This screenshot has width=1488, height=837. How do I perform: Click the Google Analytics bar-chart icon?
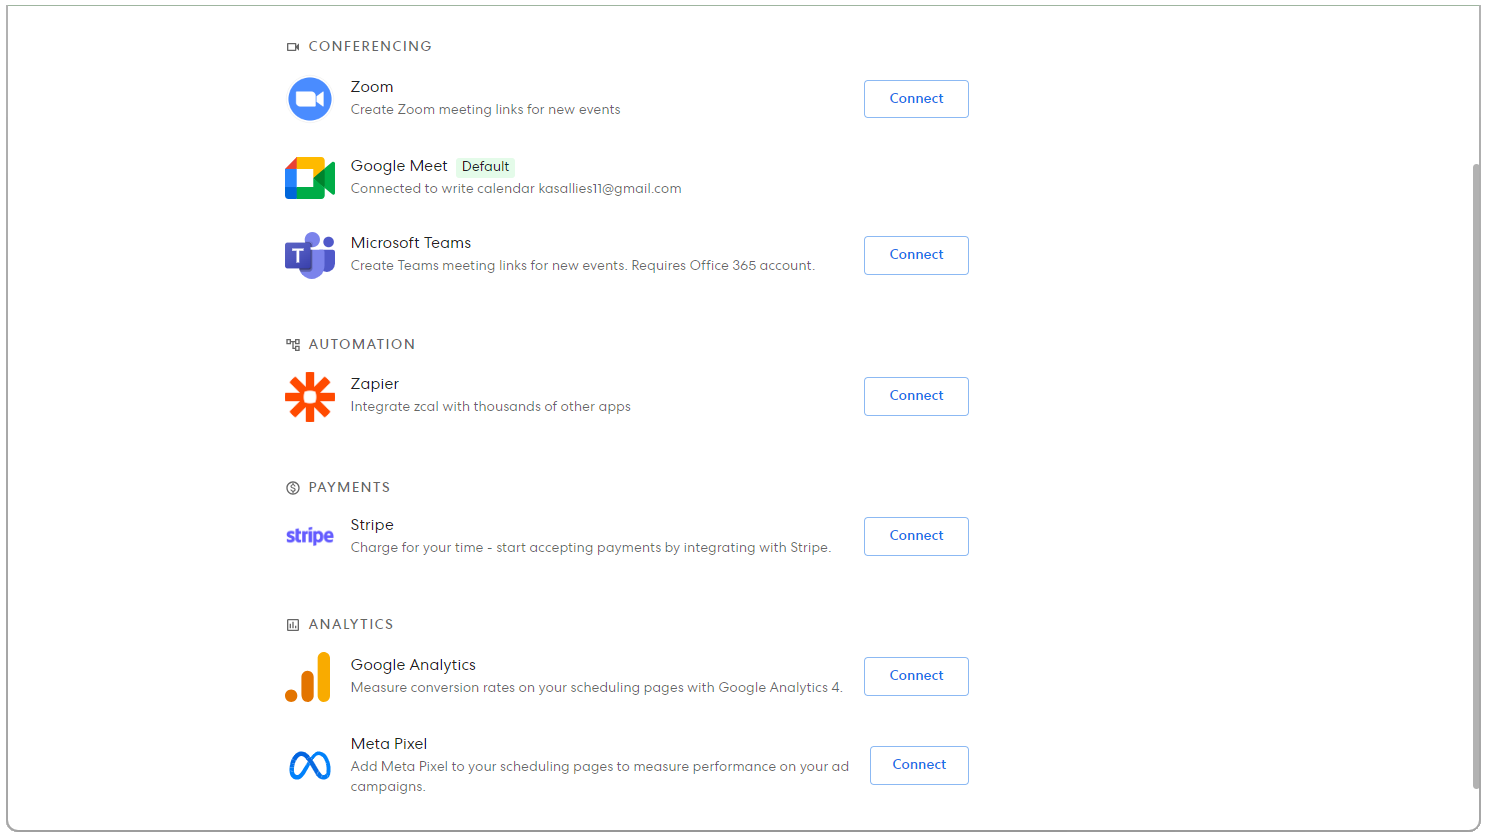(x=308, y=677)
